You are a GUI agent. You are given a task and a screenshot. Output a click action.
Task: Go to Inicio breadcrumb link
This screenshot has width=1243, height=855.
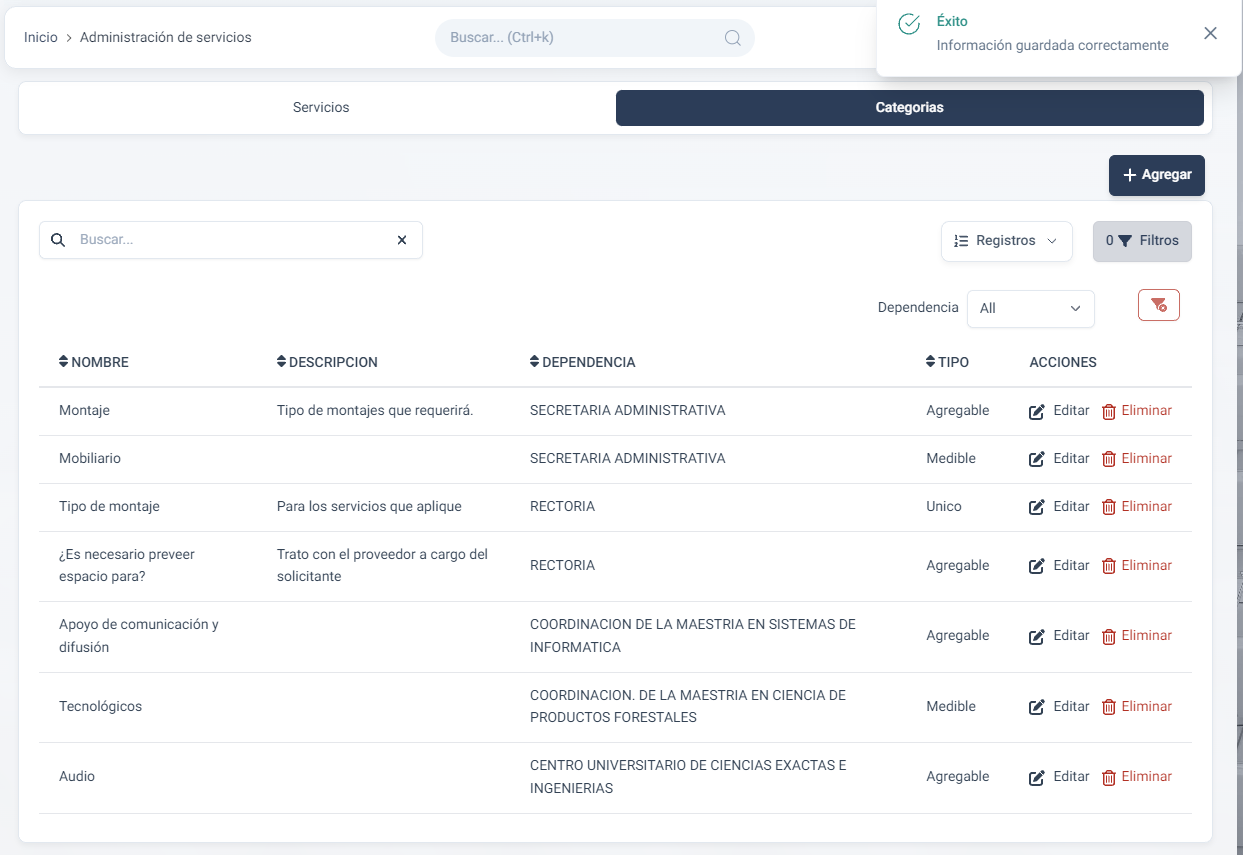tap(41, 38)
